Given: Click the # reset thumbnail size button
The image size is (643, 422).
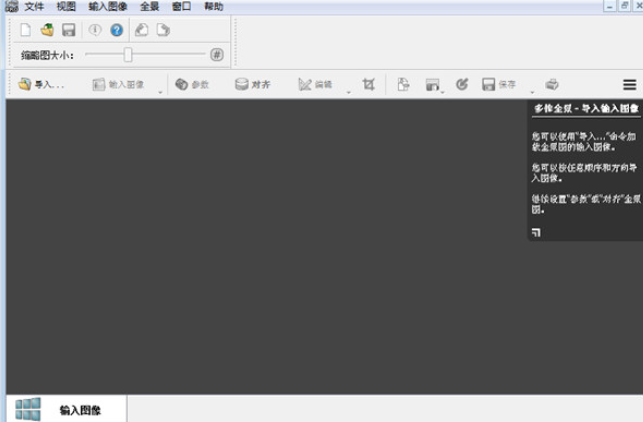Looking at the screenshot, I should (217, 55).
